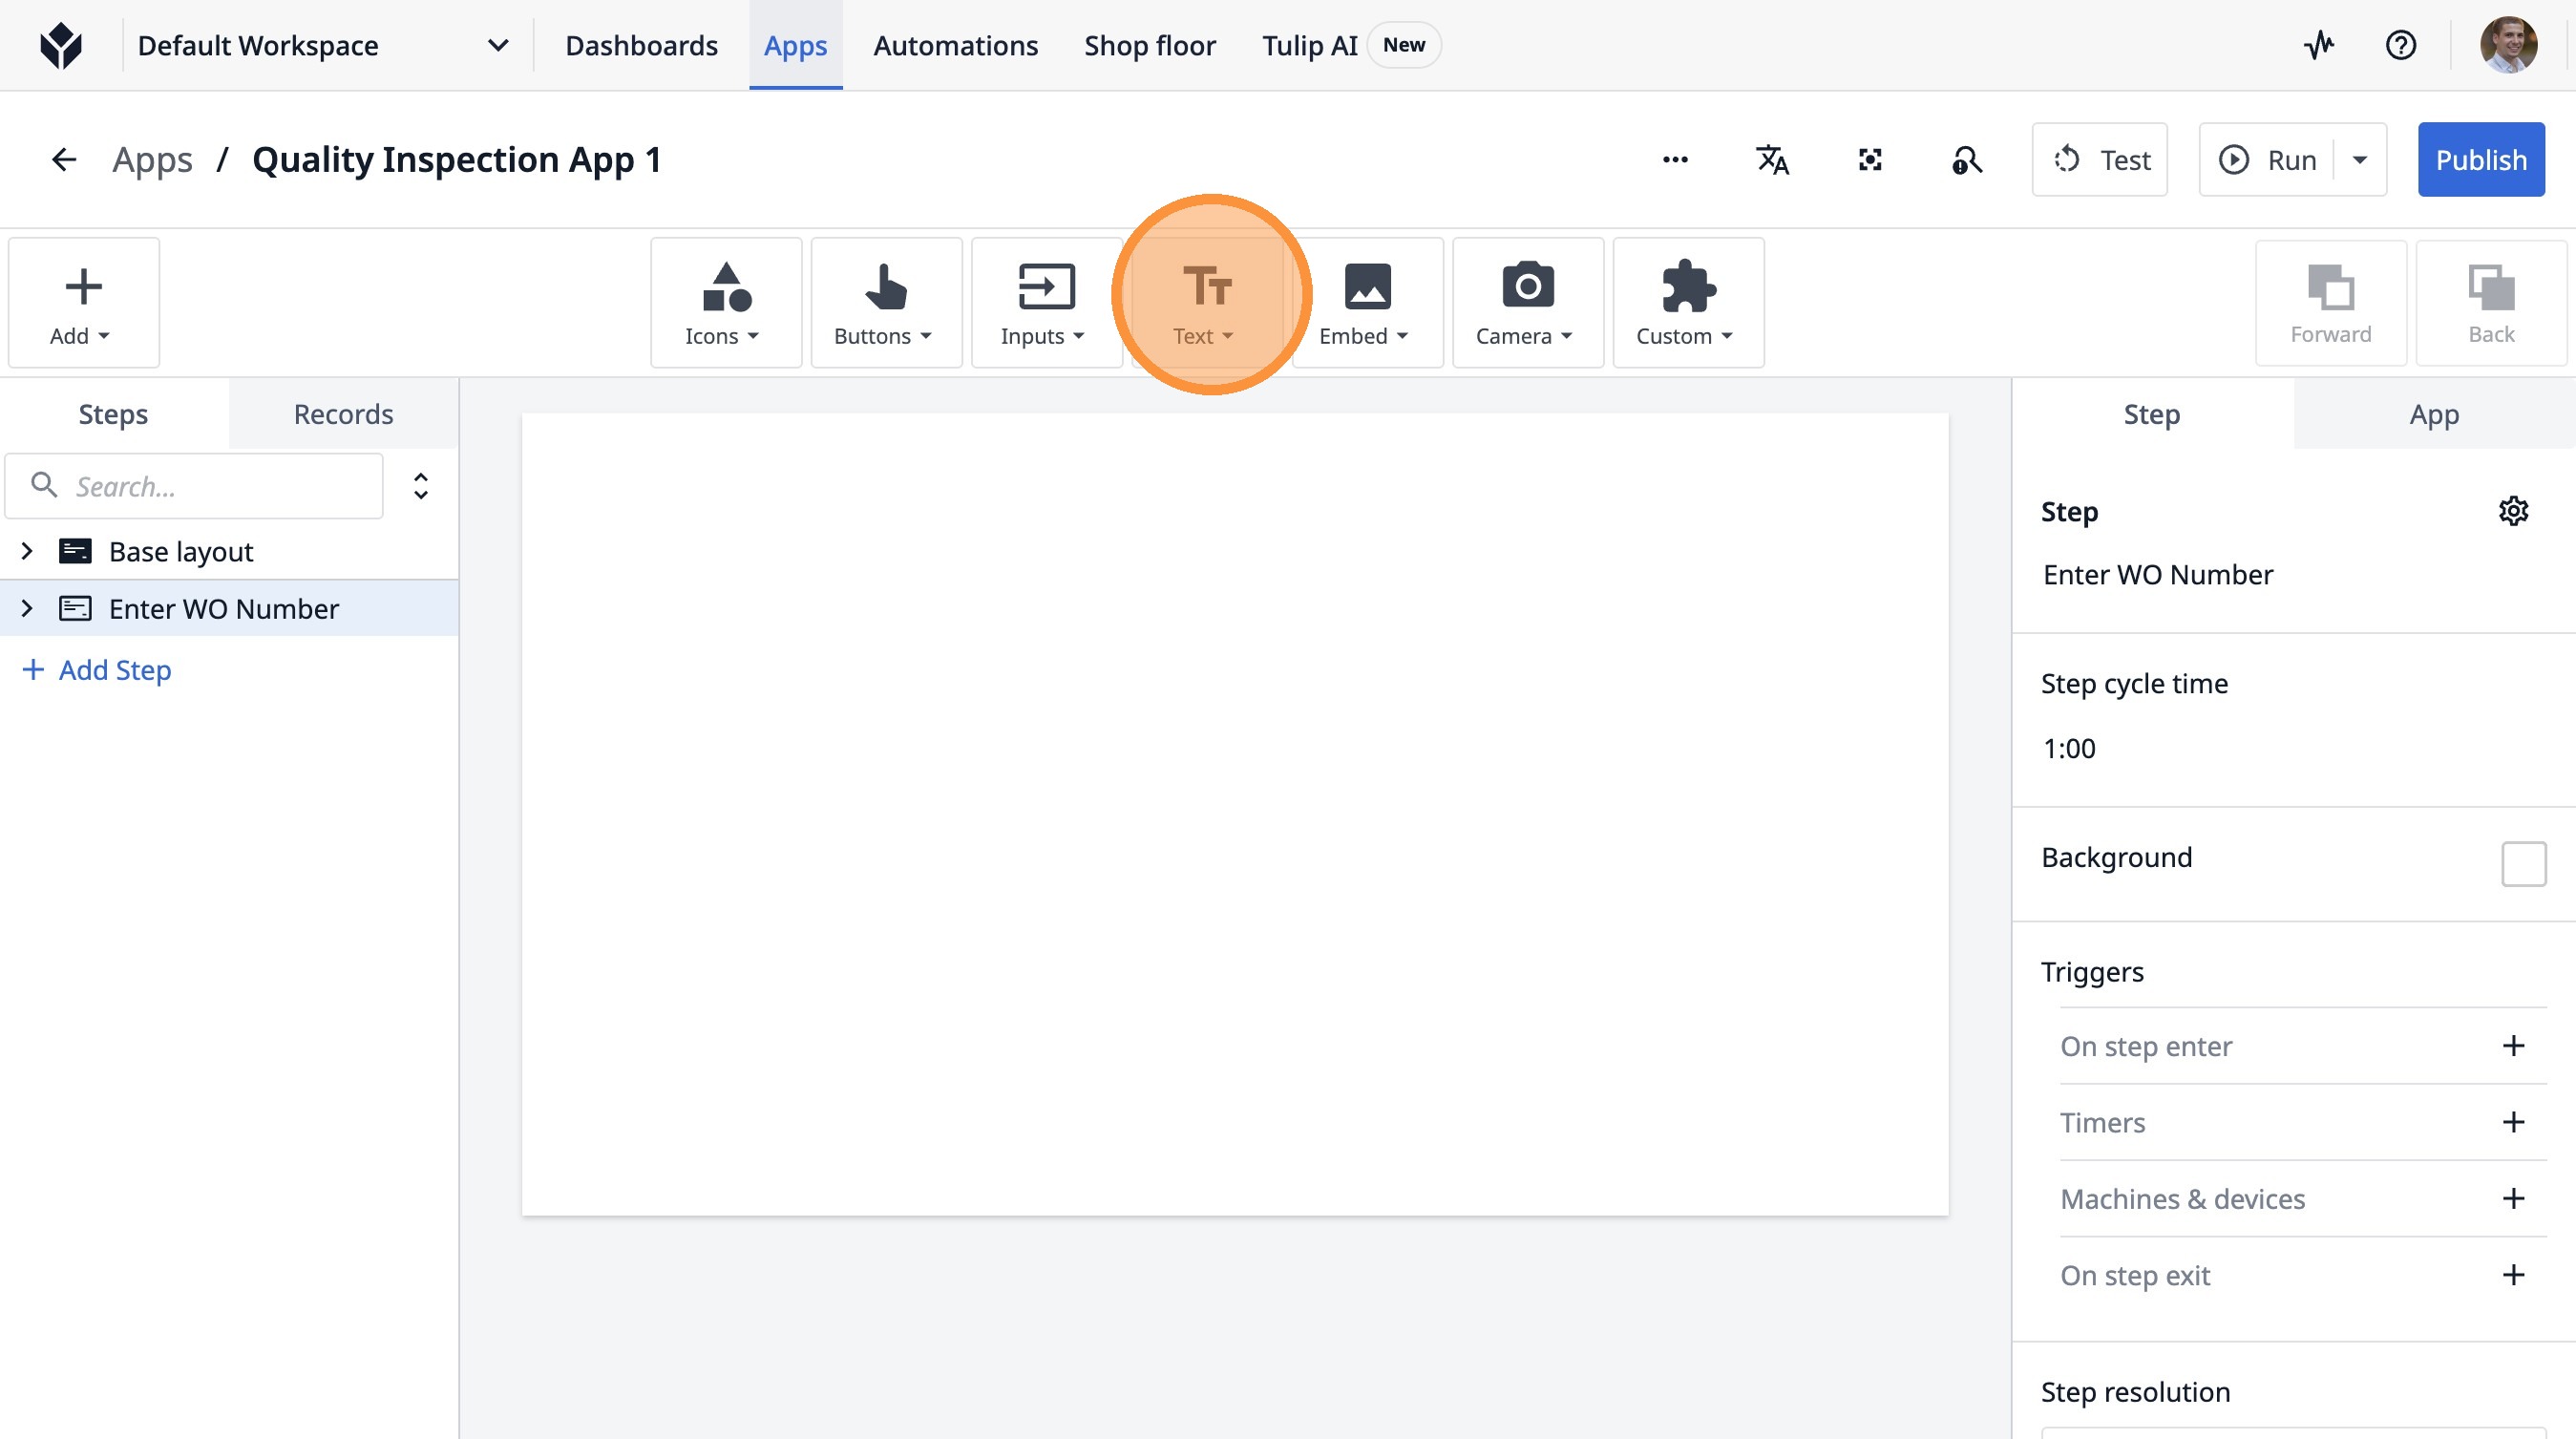
Task: Expand the Base layout step
Action: point(27,551)
